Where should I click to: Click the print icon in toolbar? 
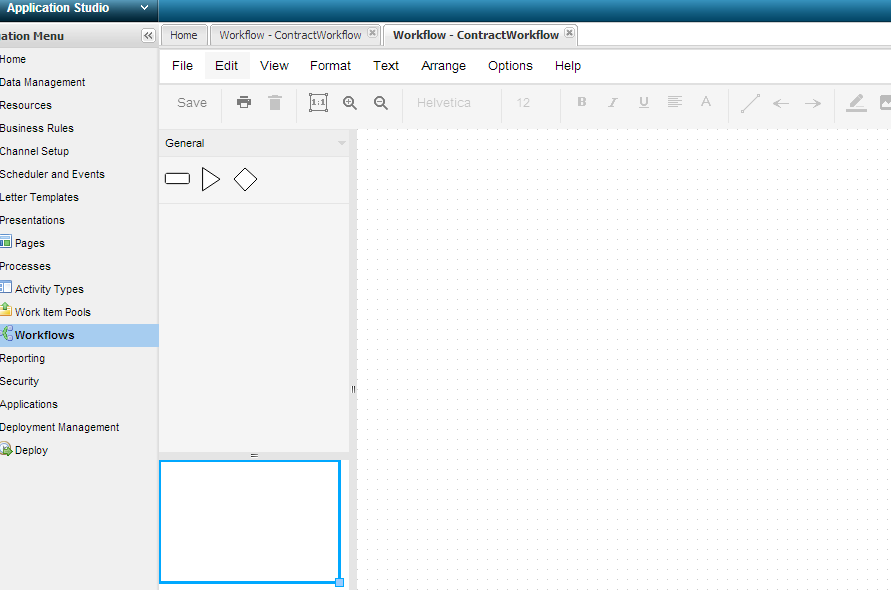click(244, 102)
